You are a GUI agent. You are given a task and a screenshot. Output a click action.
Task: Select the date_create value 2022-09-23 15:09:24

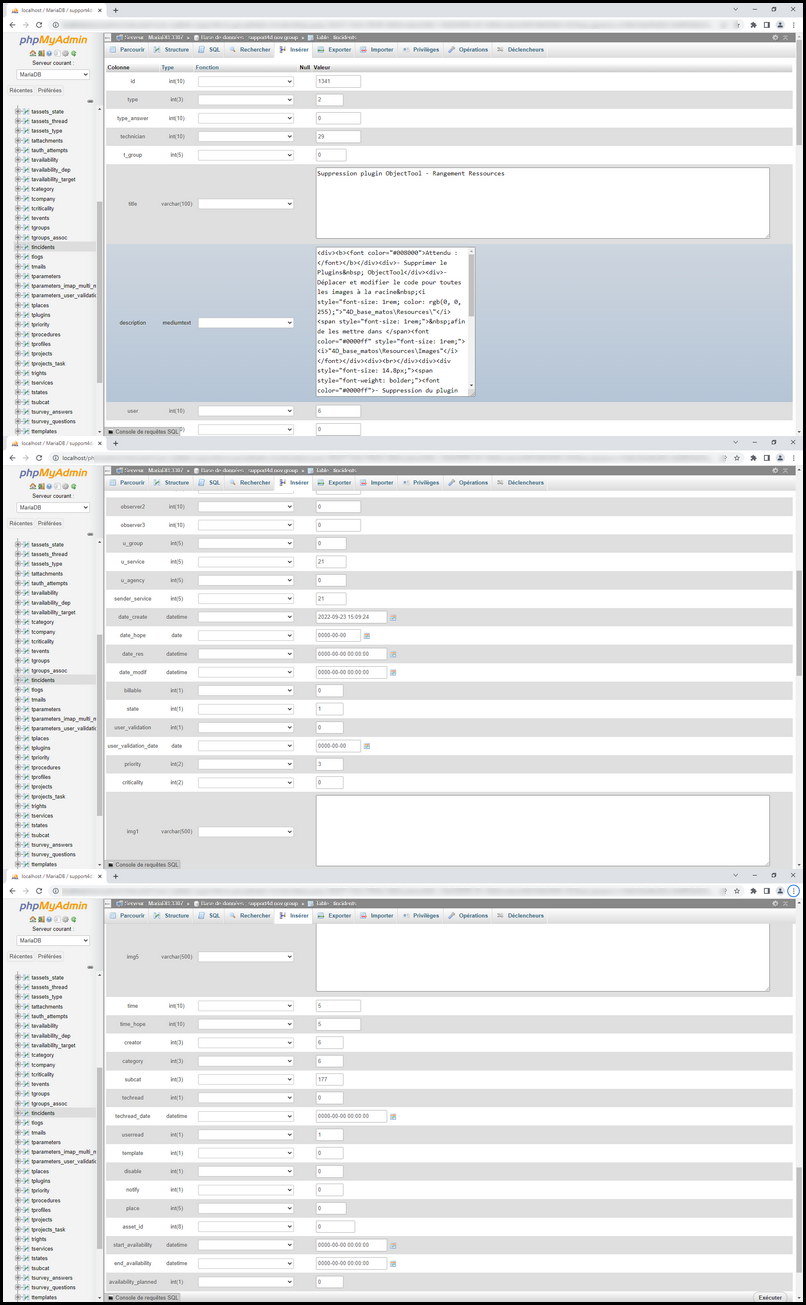351,617
